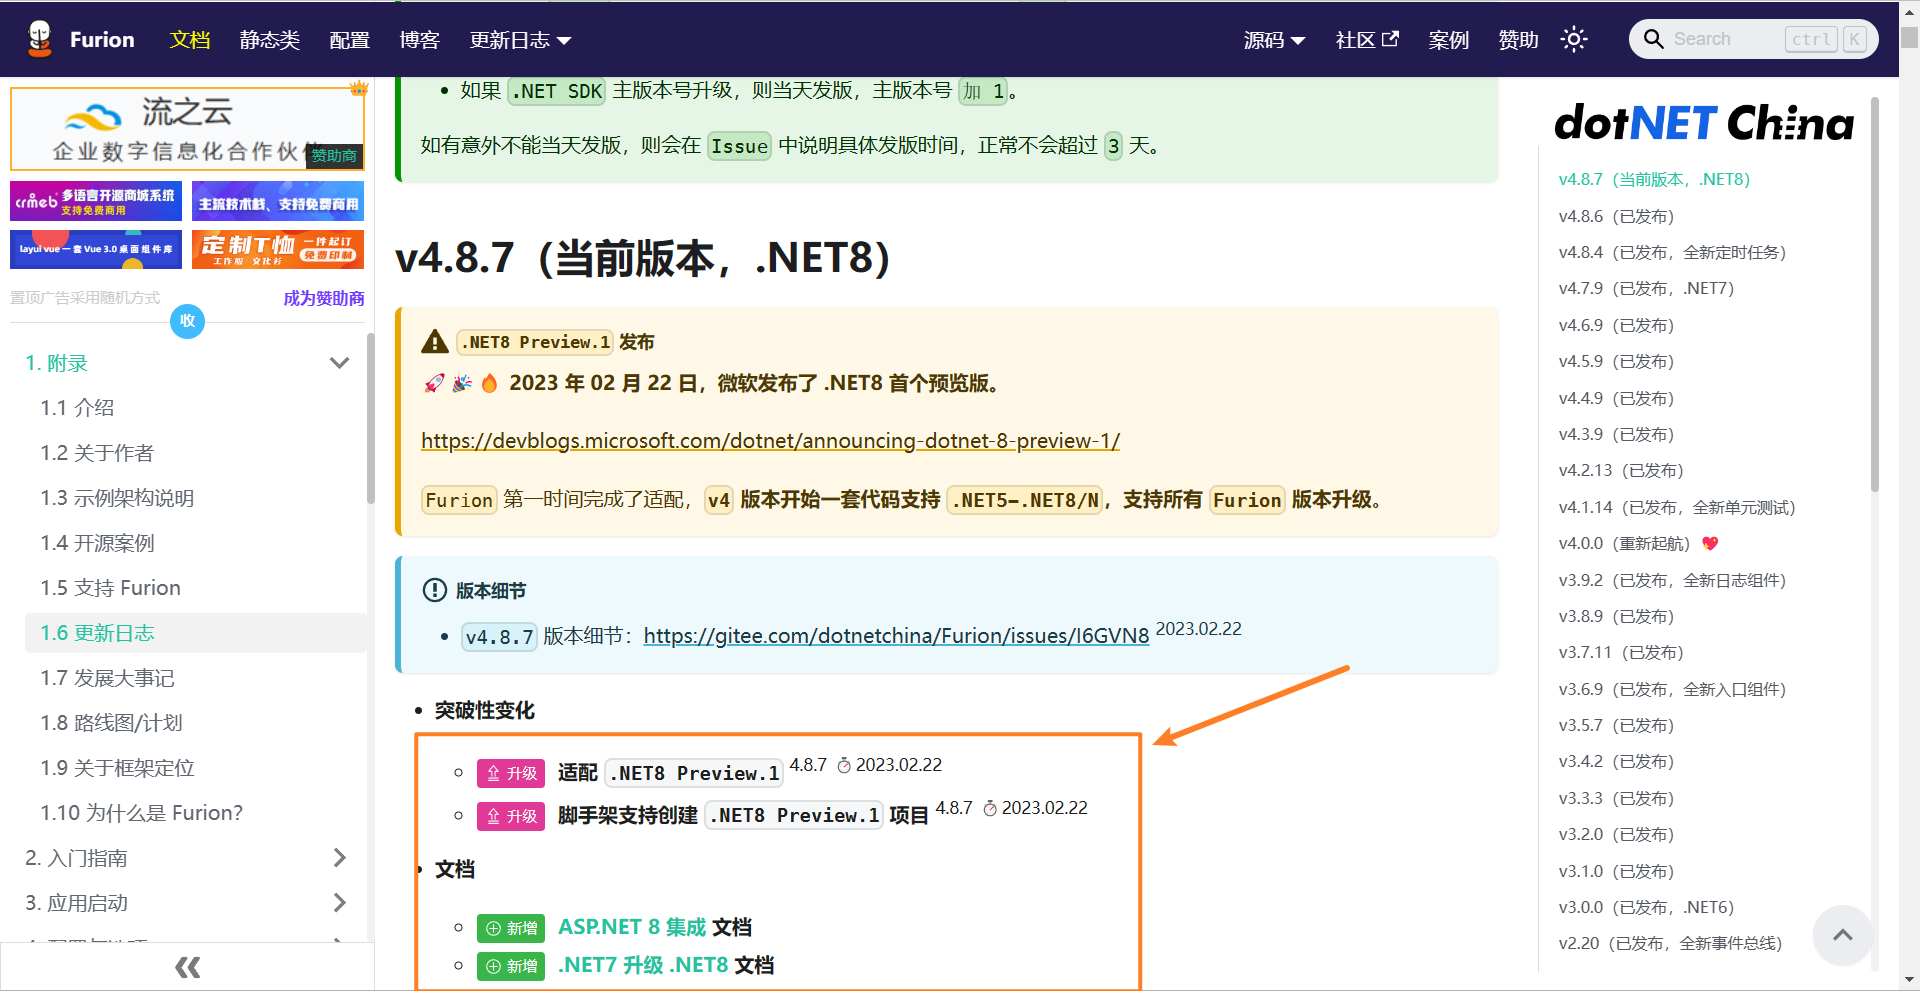This screenshot has width=1920, height=991.
Task: Open the 社区 external link
Action: tap(1367, 39)
